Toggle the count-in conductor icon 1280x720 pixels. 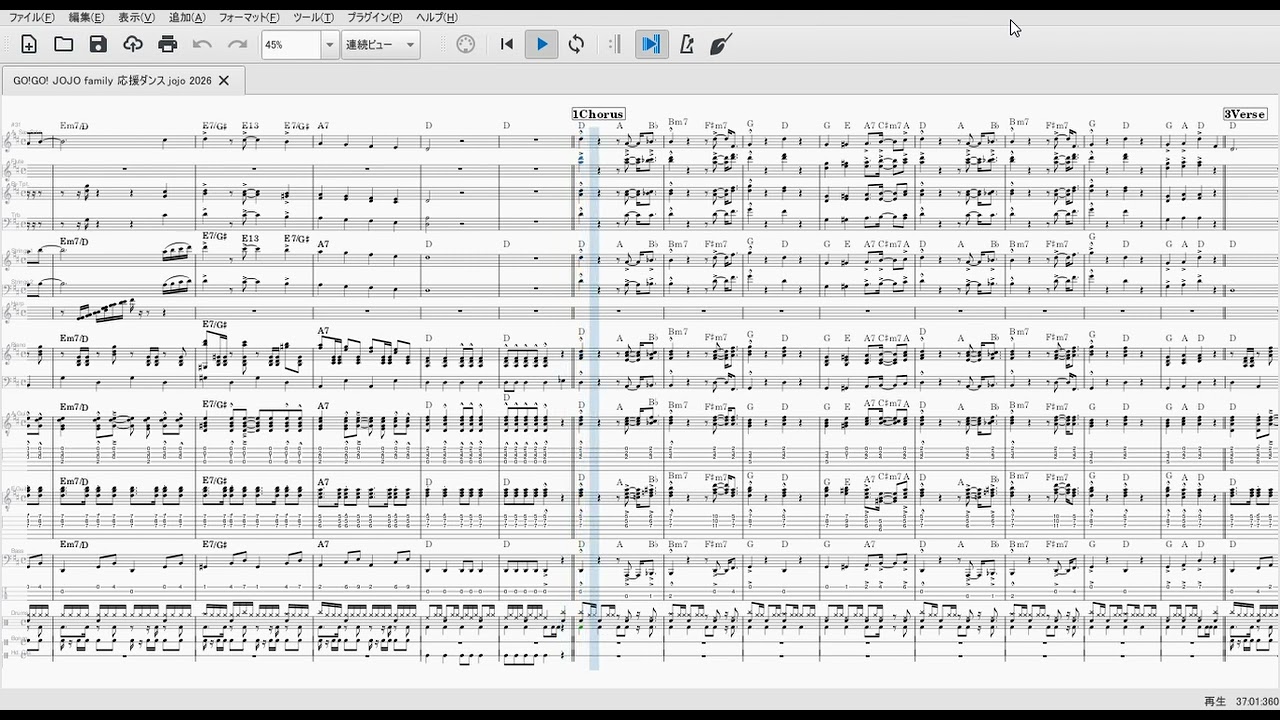coord(721,44)
